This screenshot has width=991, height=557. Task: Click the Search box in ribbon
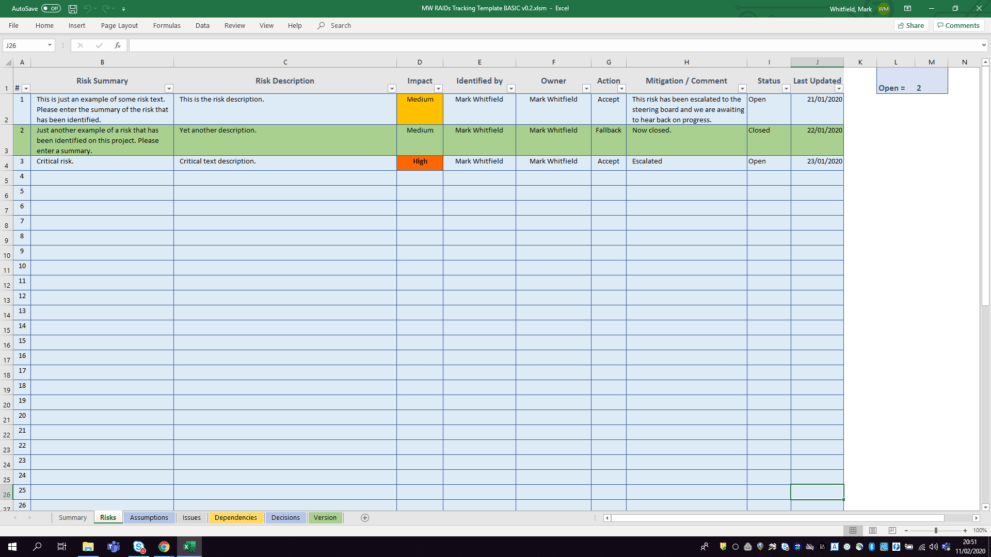tap(334, 25)
